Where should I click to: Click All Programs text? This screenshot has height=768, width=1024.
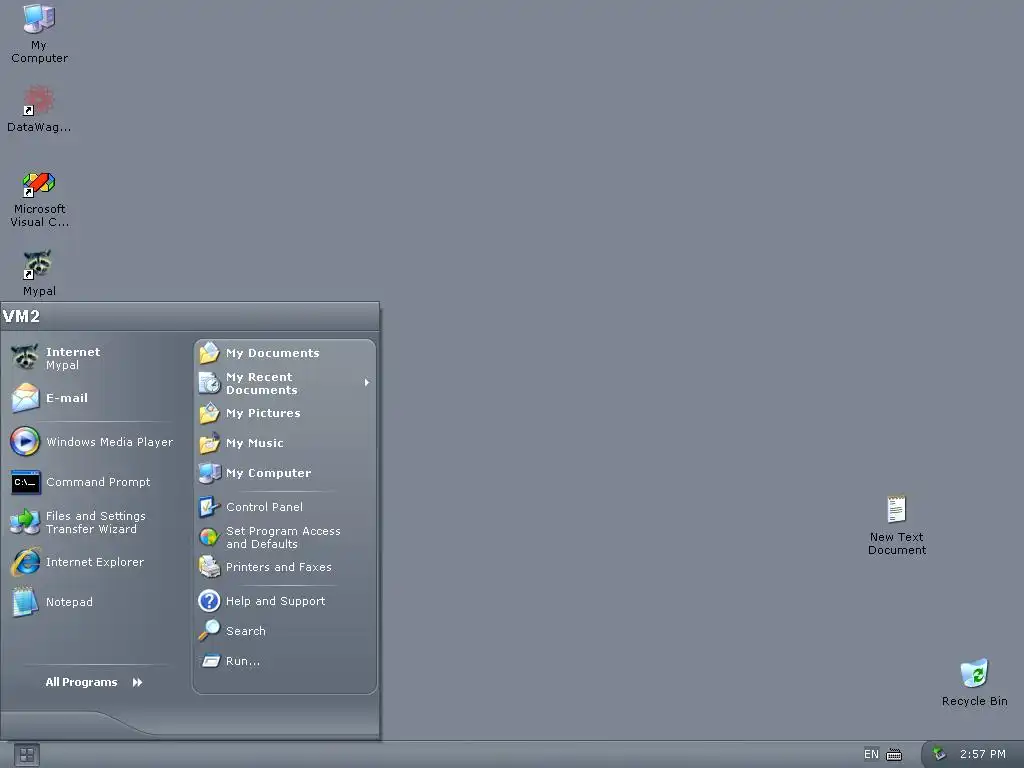pos(82,682)
